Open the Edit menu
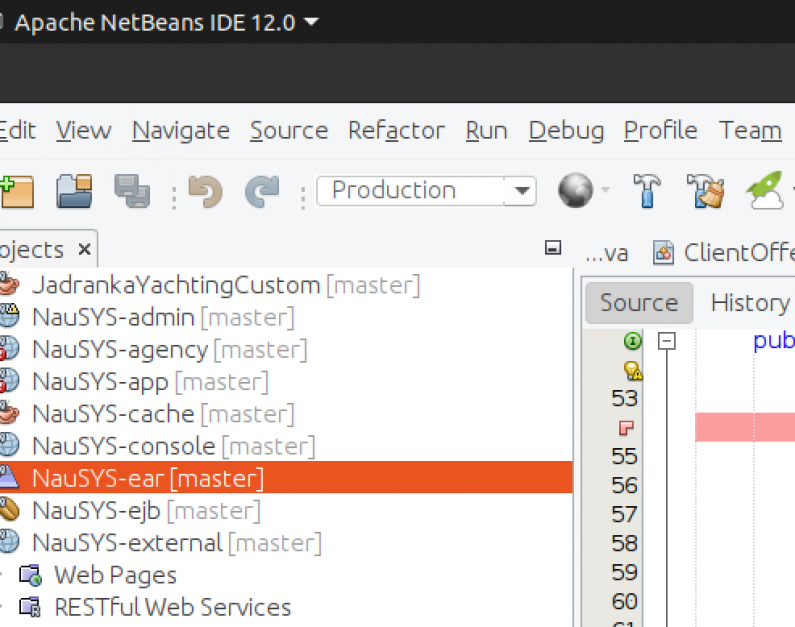 coord(17,130)
